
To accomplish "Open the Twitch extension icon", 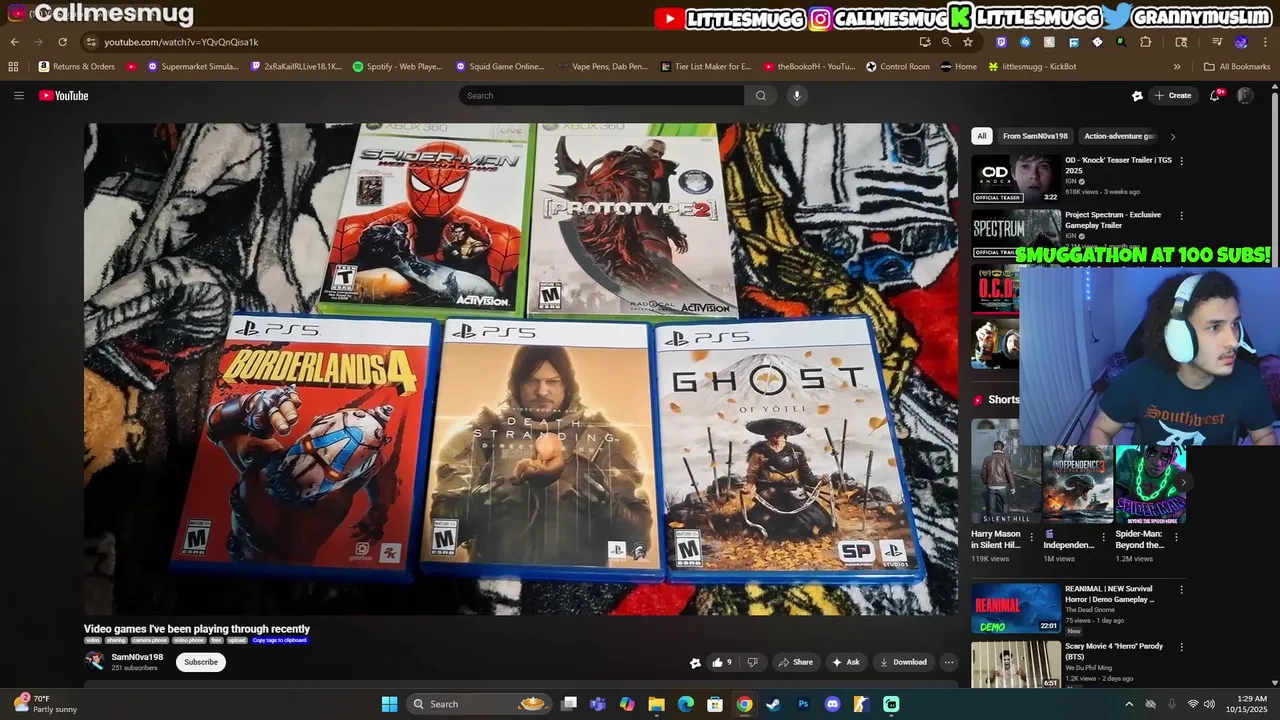I will (x=1001, y=42).
